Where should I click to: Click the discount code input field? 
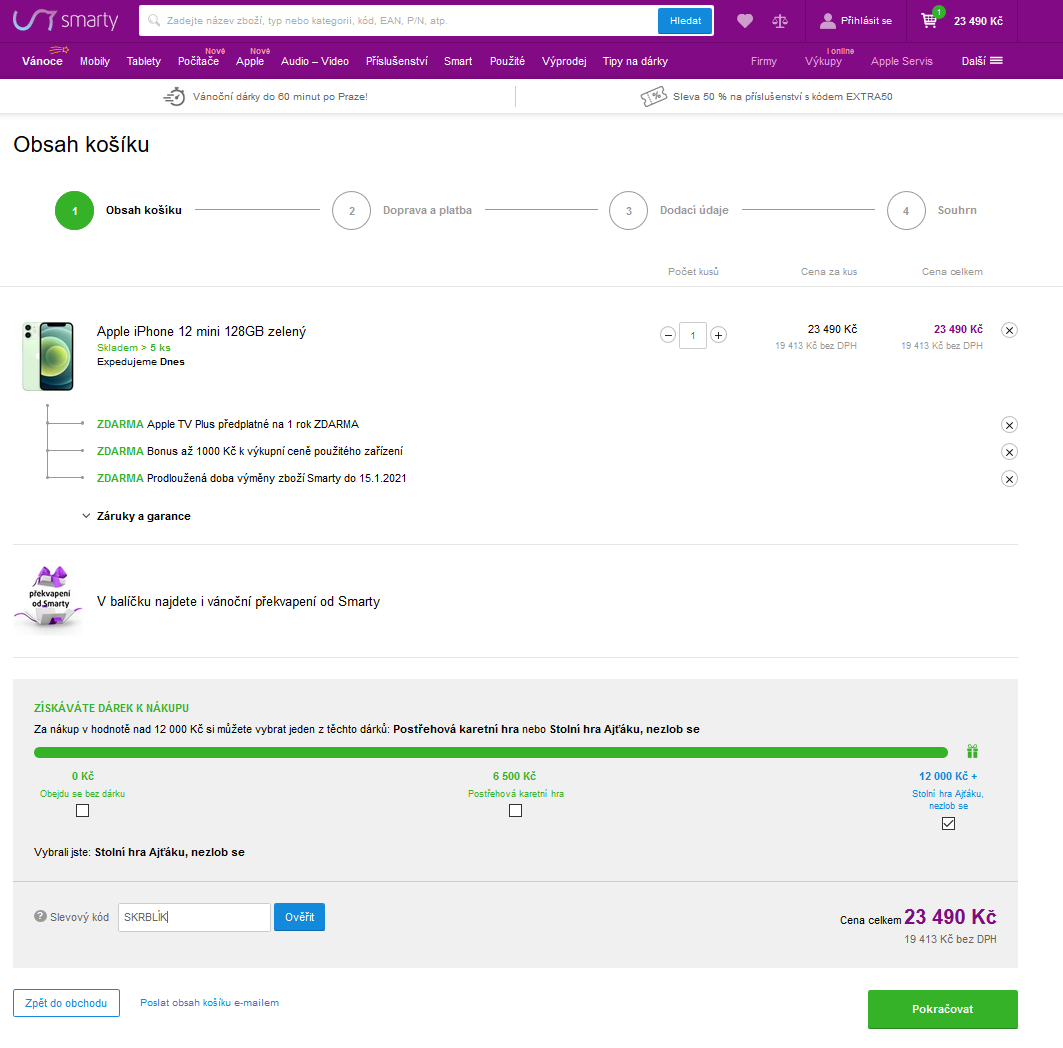(195, 917)
